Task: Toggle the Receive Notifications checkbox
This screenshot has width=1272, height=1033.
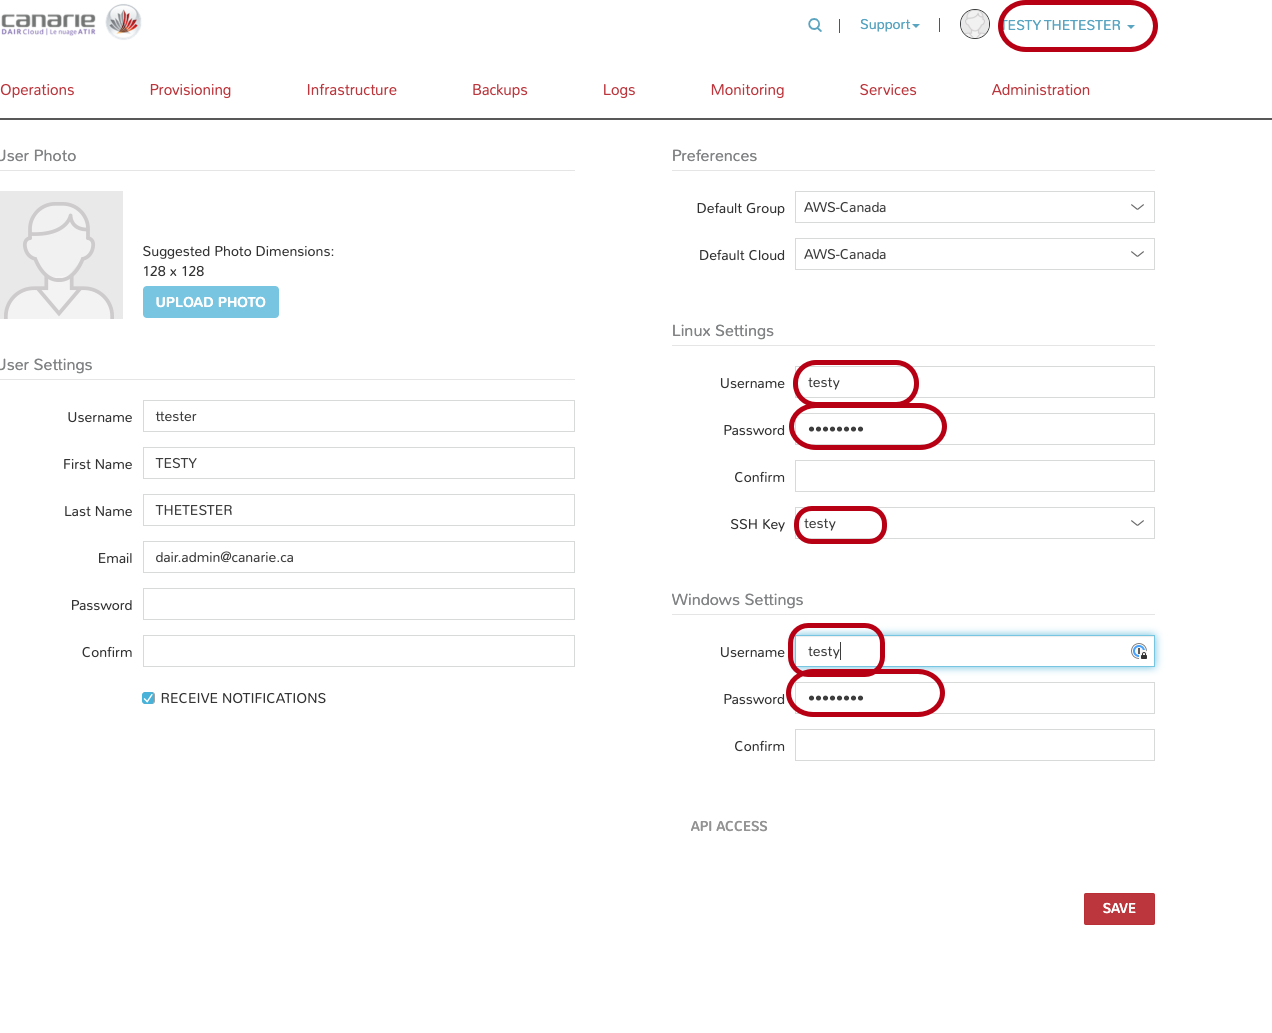Action: (x=149, y=698)
